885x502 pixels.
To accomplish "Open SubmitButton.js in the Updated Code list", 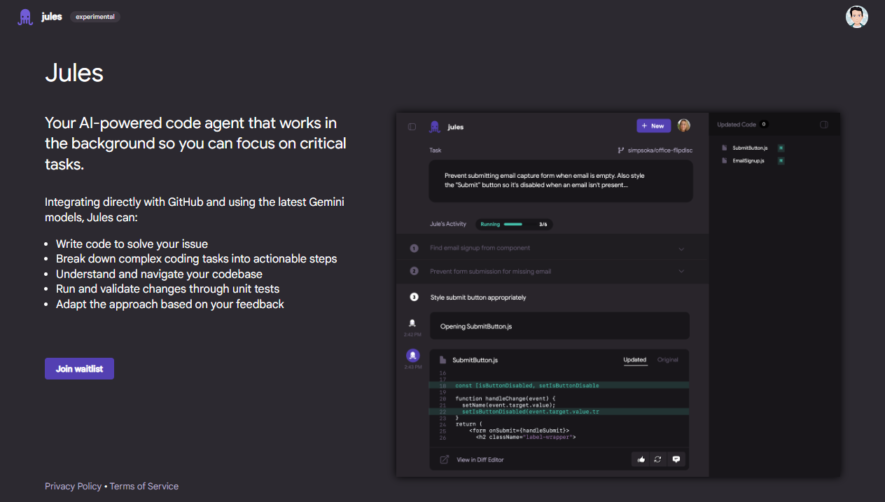I will point(750,148).
